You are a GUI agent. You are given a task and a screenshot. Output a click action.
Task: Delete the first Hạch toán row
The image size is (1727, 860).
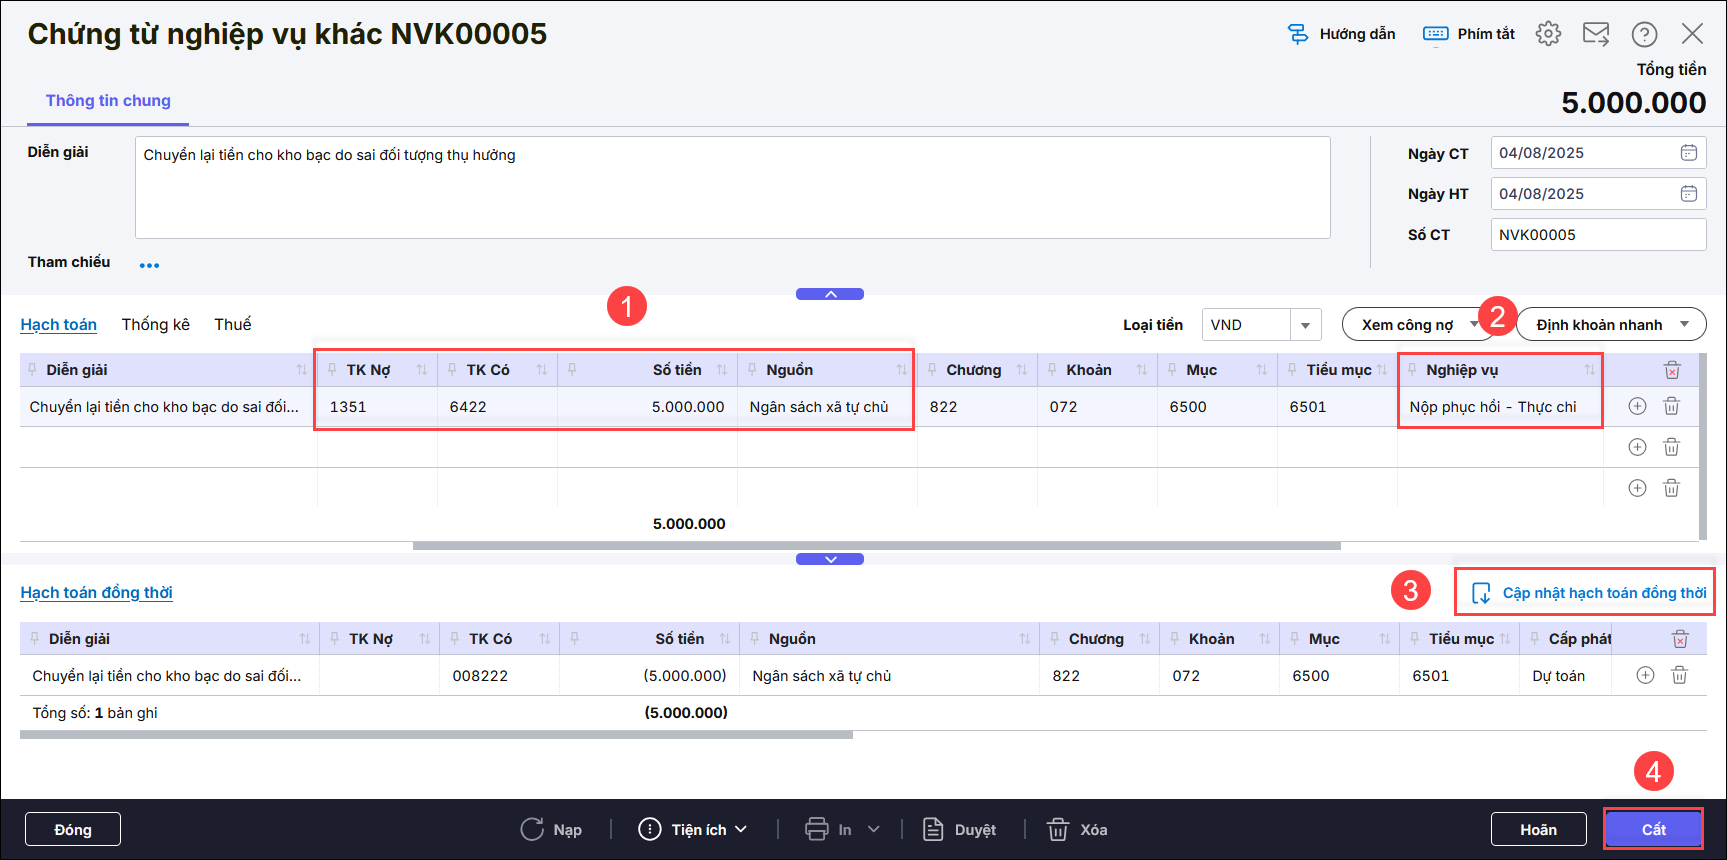[x=1671, y=406]
